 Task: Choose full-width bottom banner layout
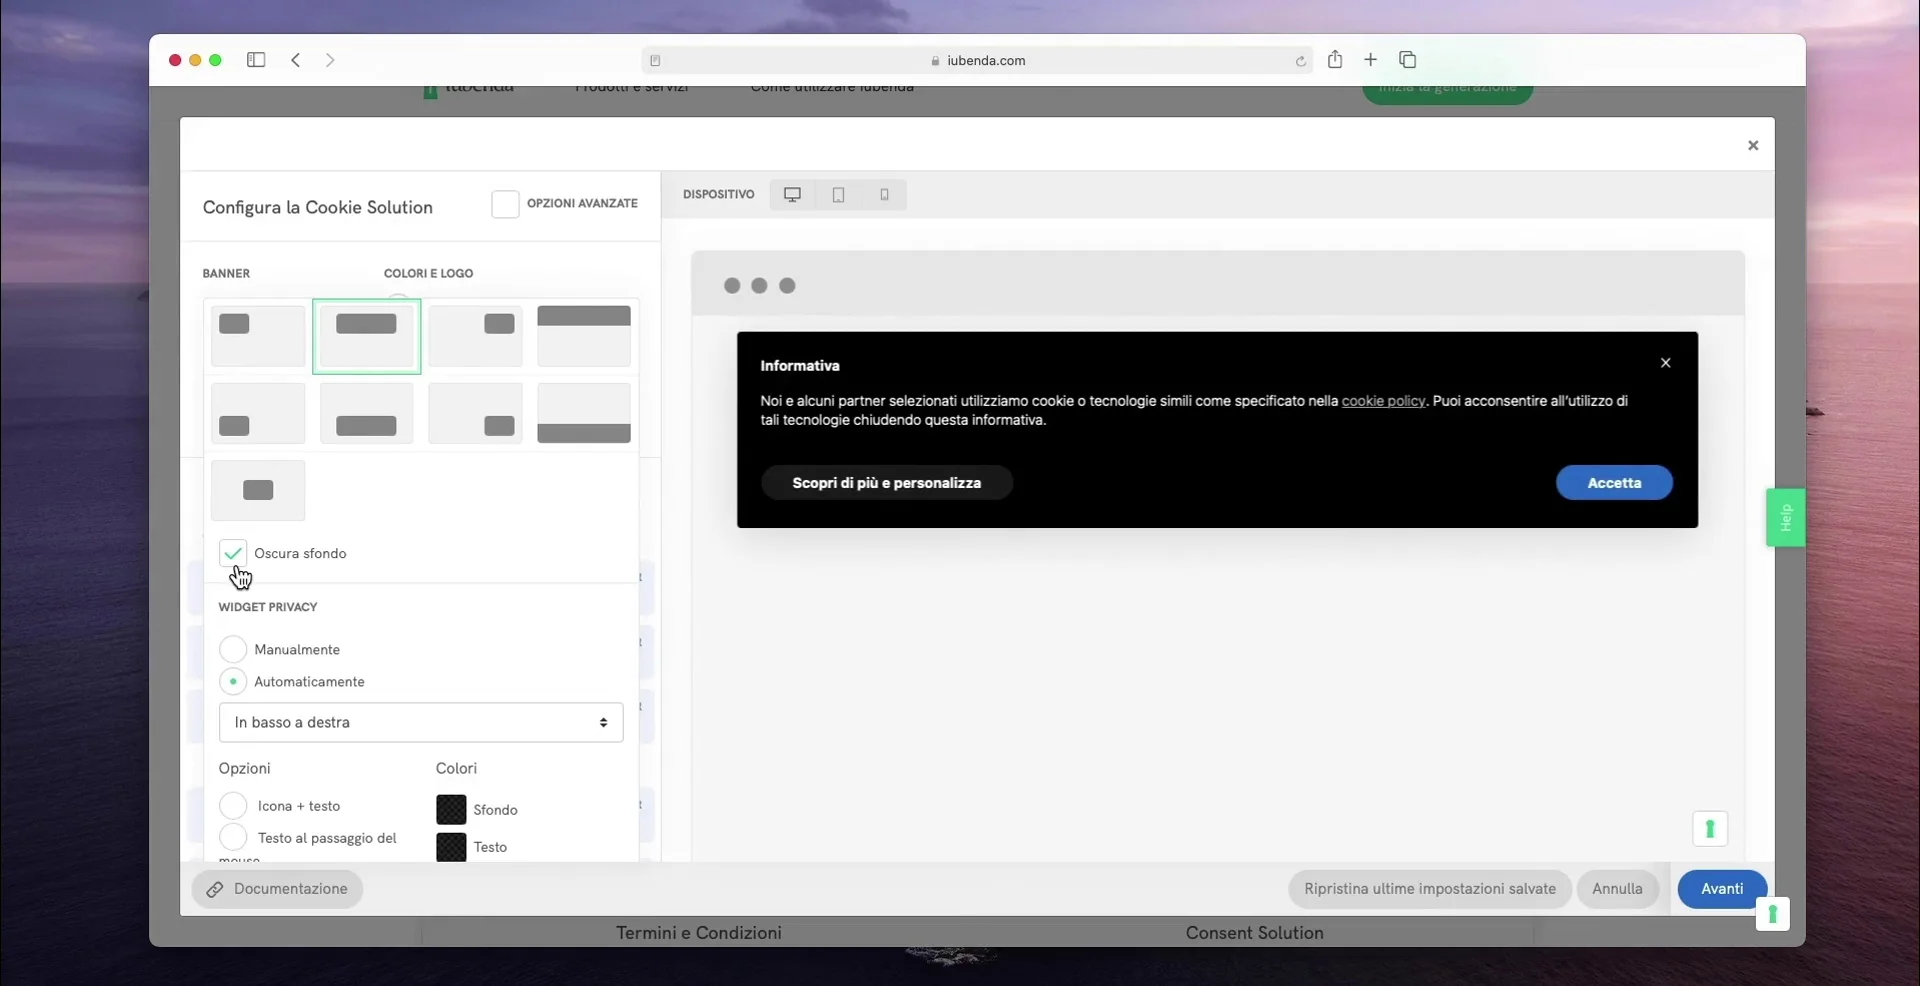click(584, 413)
